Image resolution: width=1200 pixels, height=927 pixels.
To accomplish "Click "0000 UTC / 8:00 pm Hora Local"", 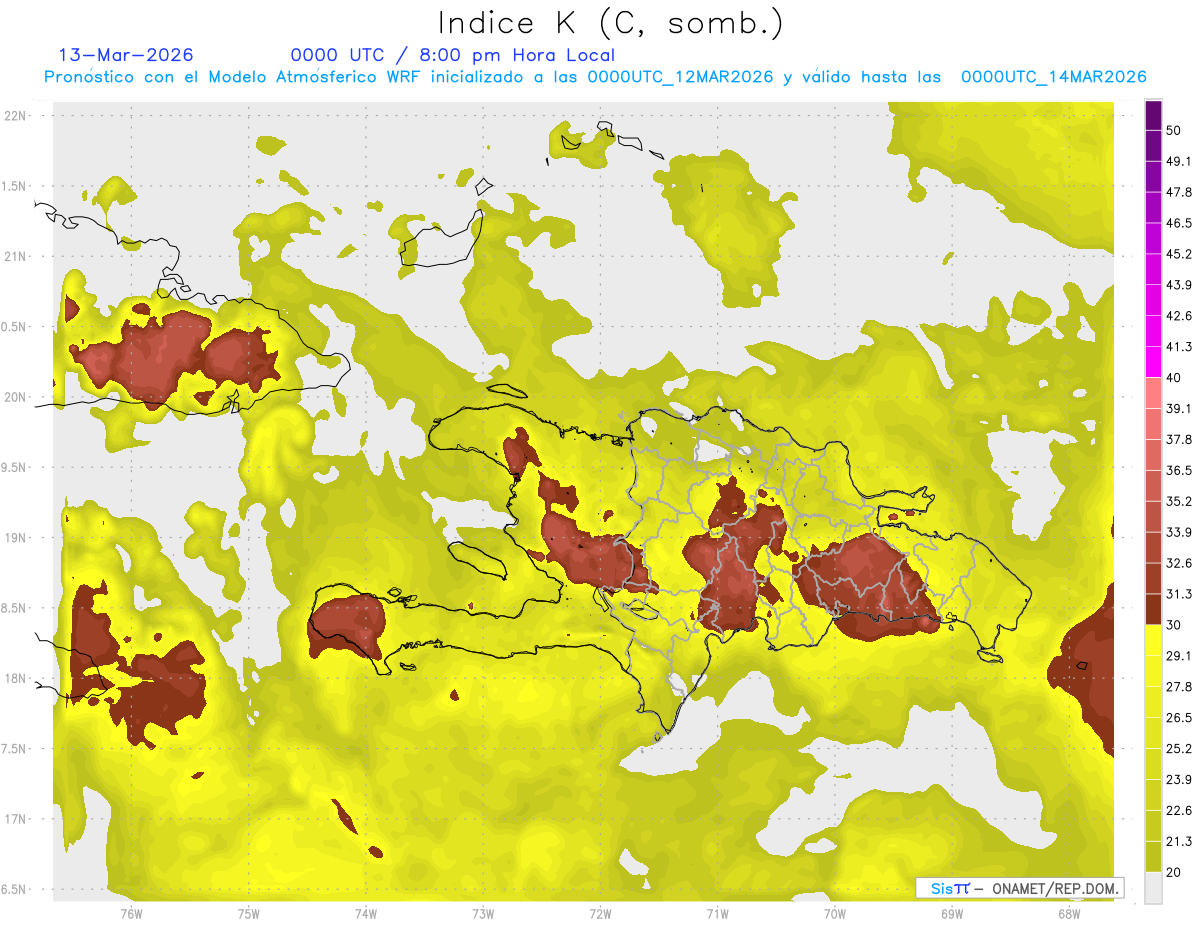I will pos(452,55).
